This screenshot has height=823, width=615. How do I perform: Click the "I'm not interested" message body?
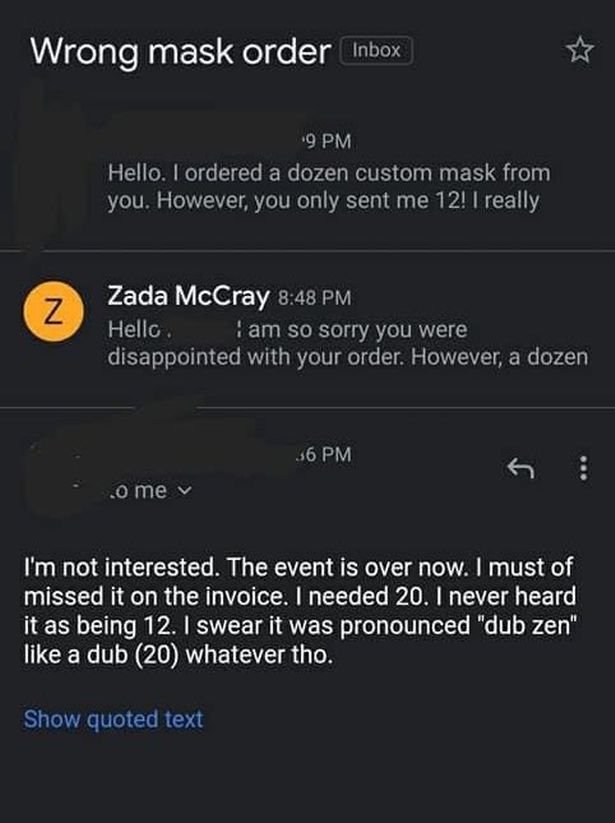(x=300, y=609)
